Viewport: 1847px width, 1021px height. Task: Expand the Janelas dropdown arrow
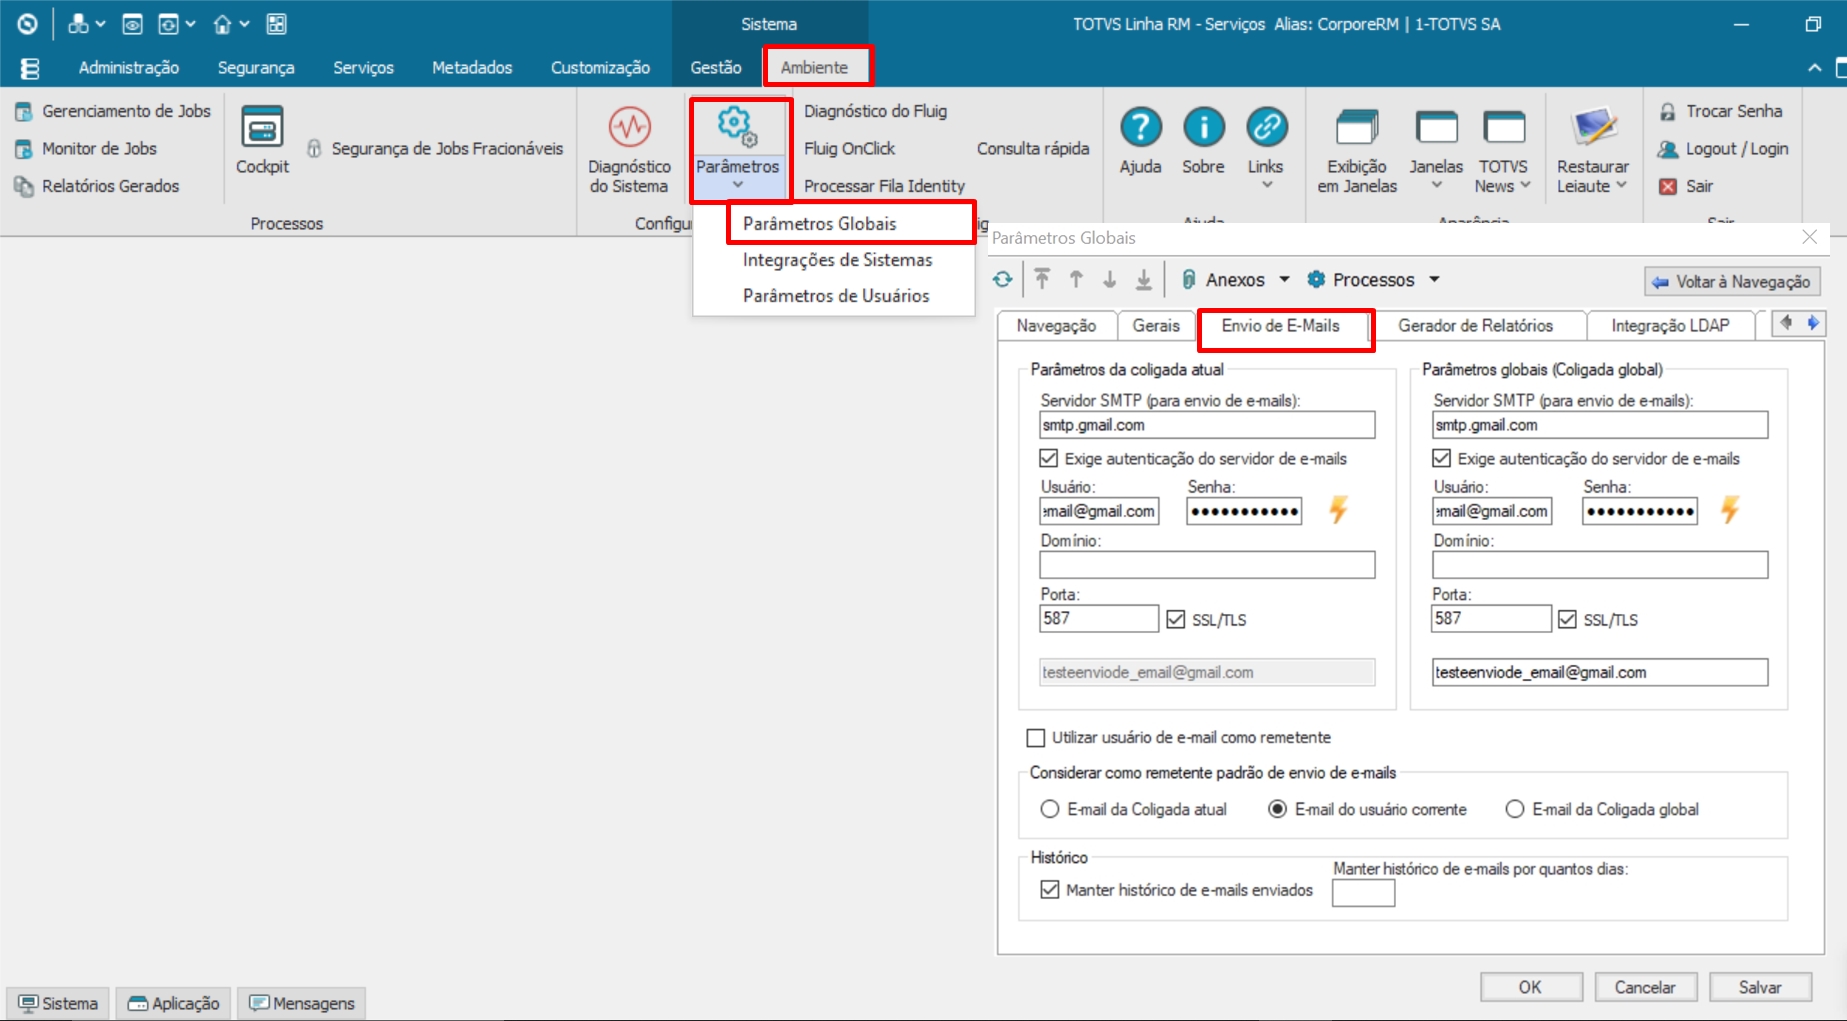click(x=1437, y=185)
